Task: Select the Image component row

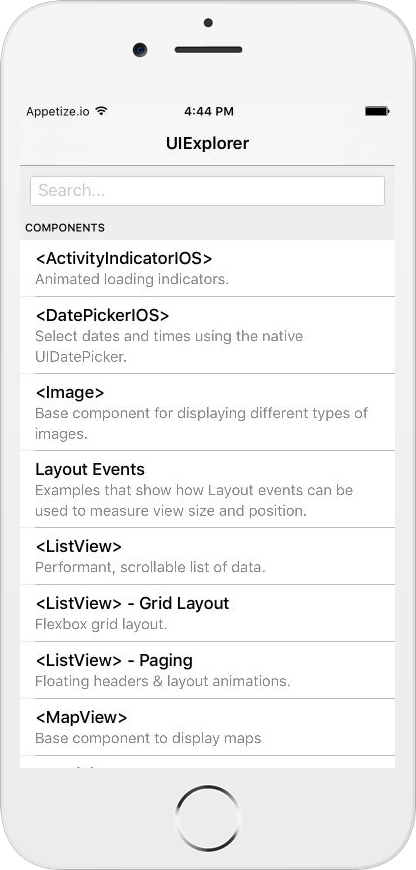Action: pyautogui.click(x=207, y=412)
